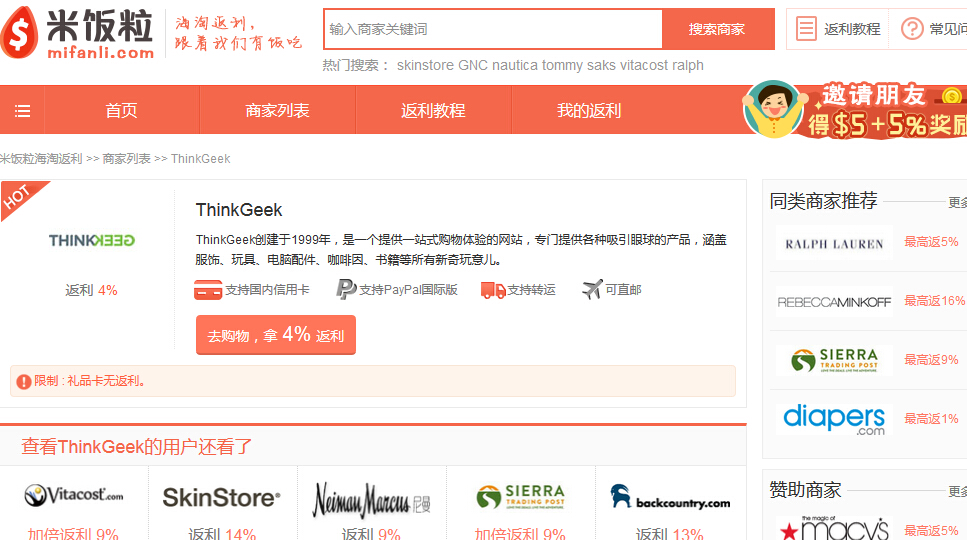
Task: Click 最高返5% next to Ralph Lauren
Action: point(931,242)
